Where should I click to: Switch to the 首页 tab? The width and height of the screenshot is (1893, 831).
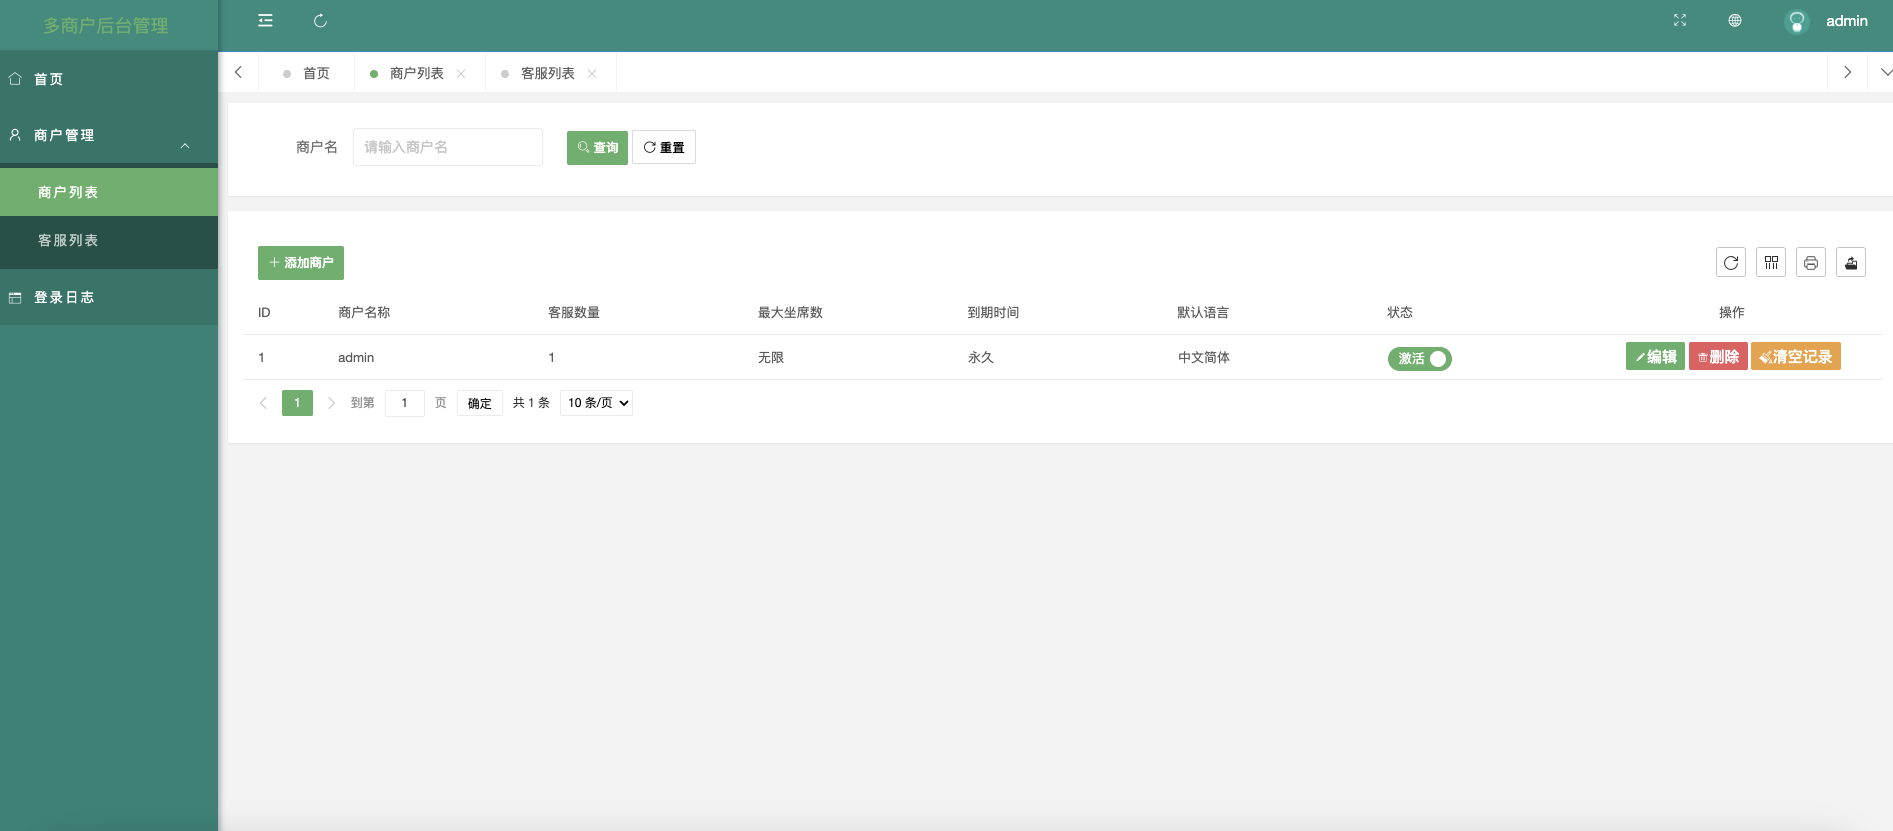(306, 73)
